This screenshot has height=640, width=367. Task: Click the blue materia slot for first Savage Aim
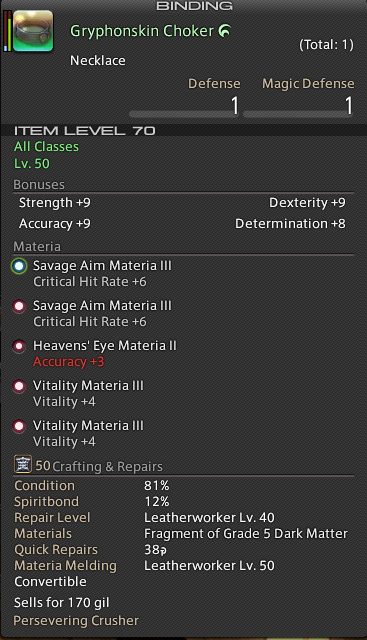coord(19,266)
